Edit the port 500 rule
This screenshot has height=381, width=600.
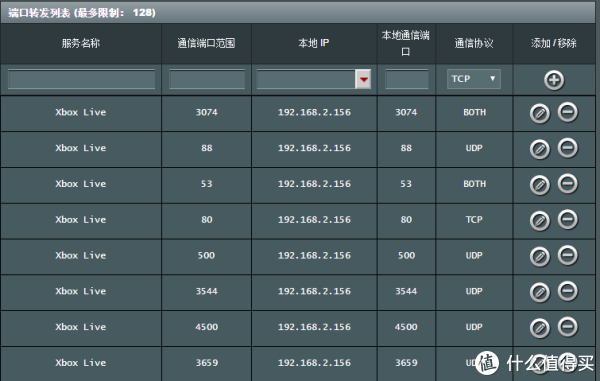coord(540,256)
